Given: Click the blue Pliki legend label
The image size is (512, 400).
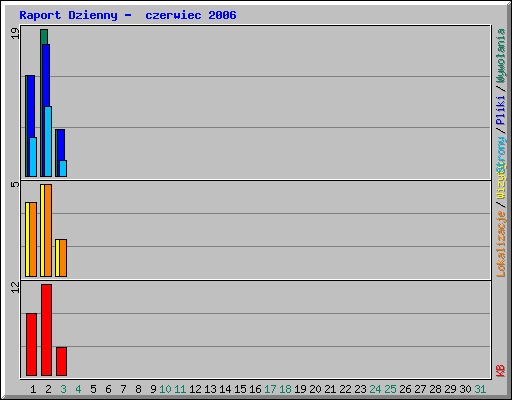Looking at the screenshot, I should pos(500,110).
